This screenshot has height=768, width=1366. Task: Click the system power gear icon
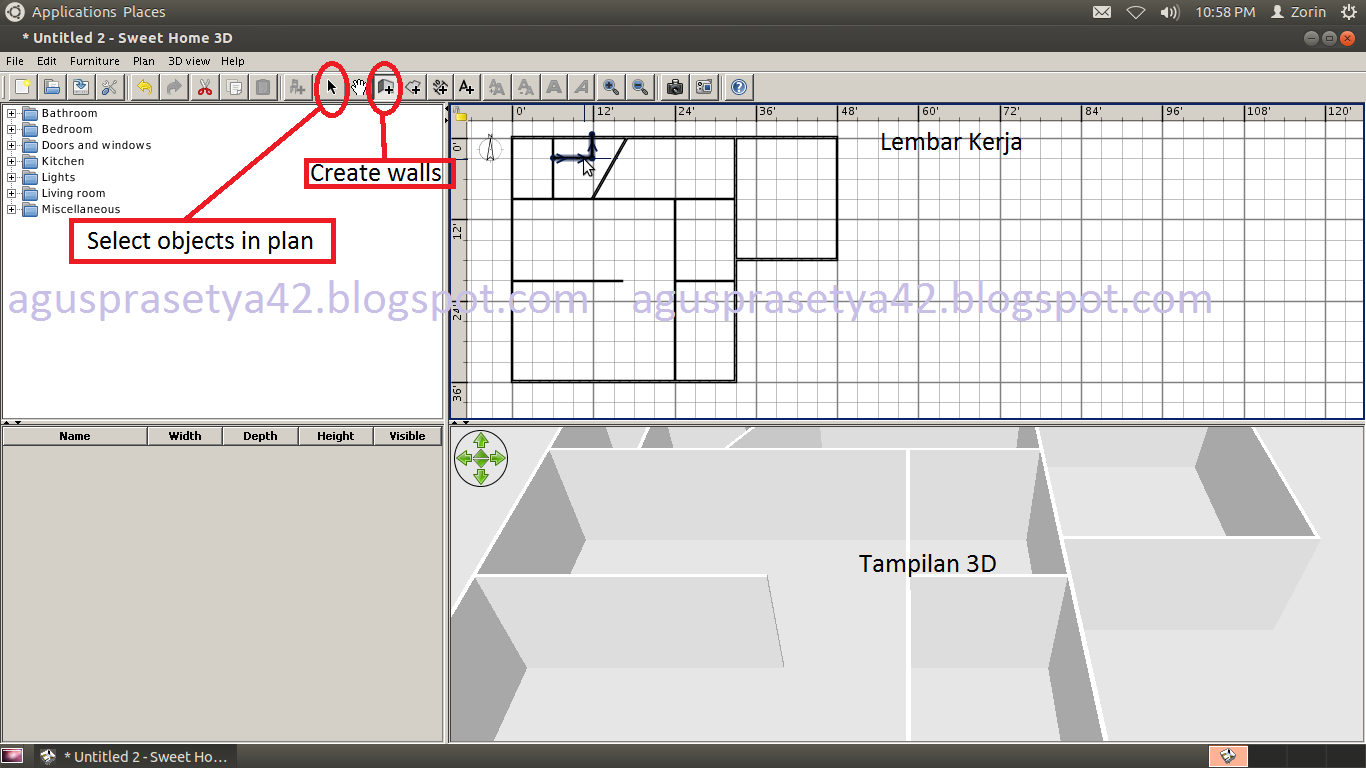(x=1348, y=12)
